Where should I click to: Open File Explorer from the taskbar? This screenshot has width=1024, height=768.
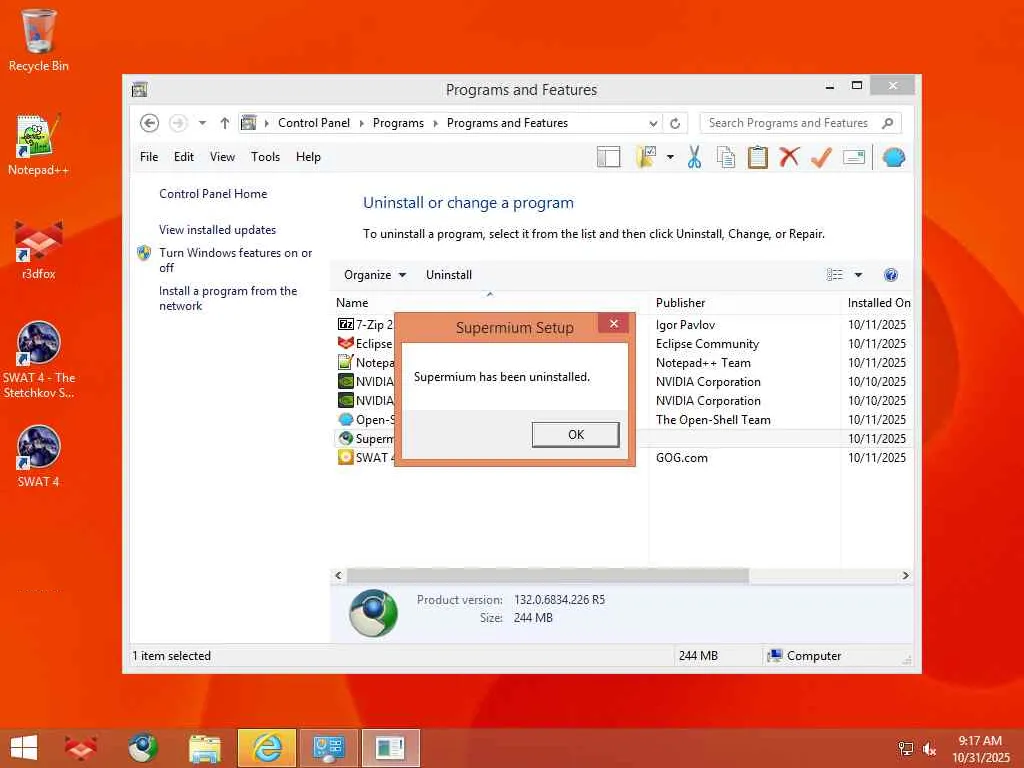(204, 748)
